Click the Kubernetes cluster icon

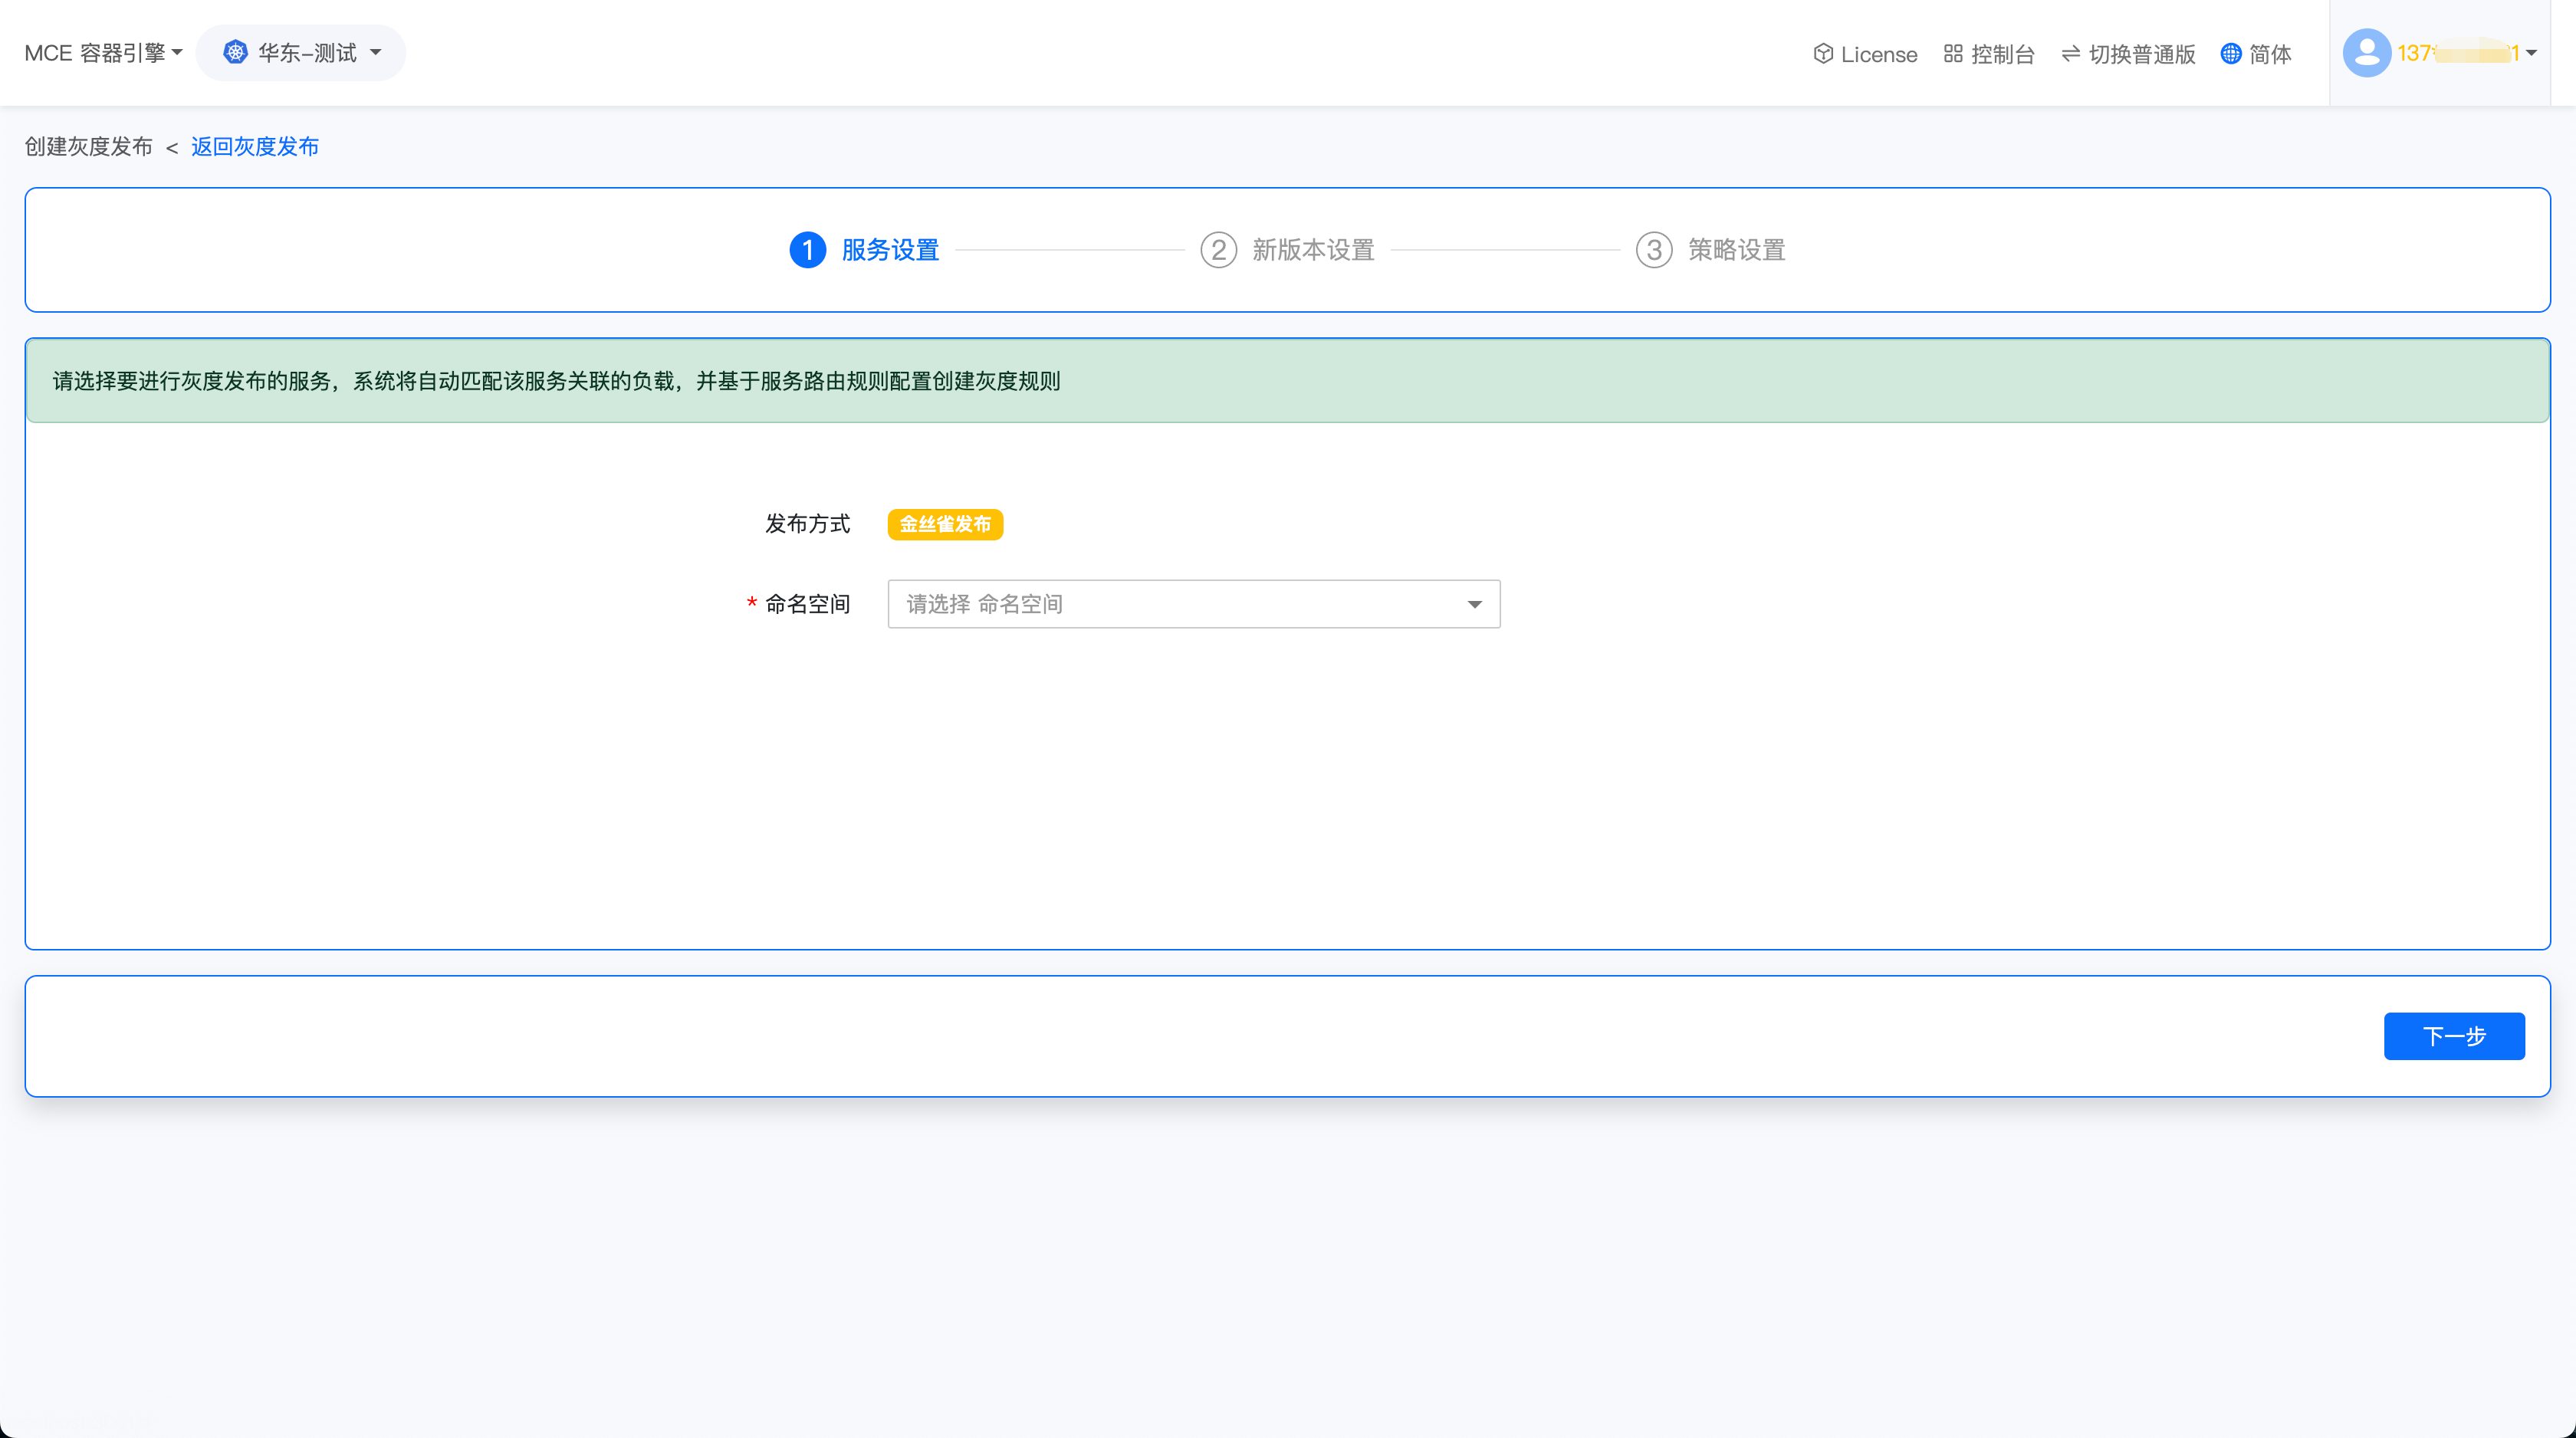click(235, 52)
